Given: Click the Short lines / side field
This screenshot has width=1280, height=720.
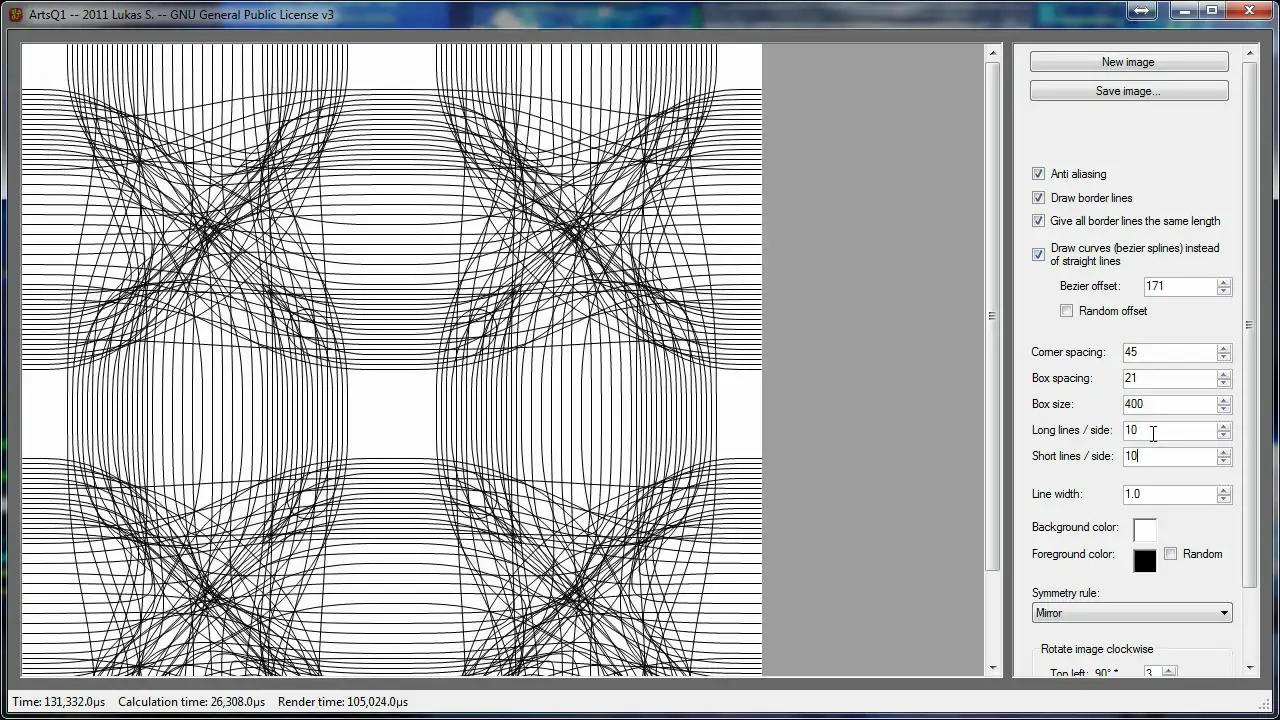Looking at the screenshot, I should 1169,456.
